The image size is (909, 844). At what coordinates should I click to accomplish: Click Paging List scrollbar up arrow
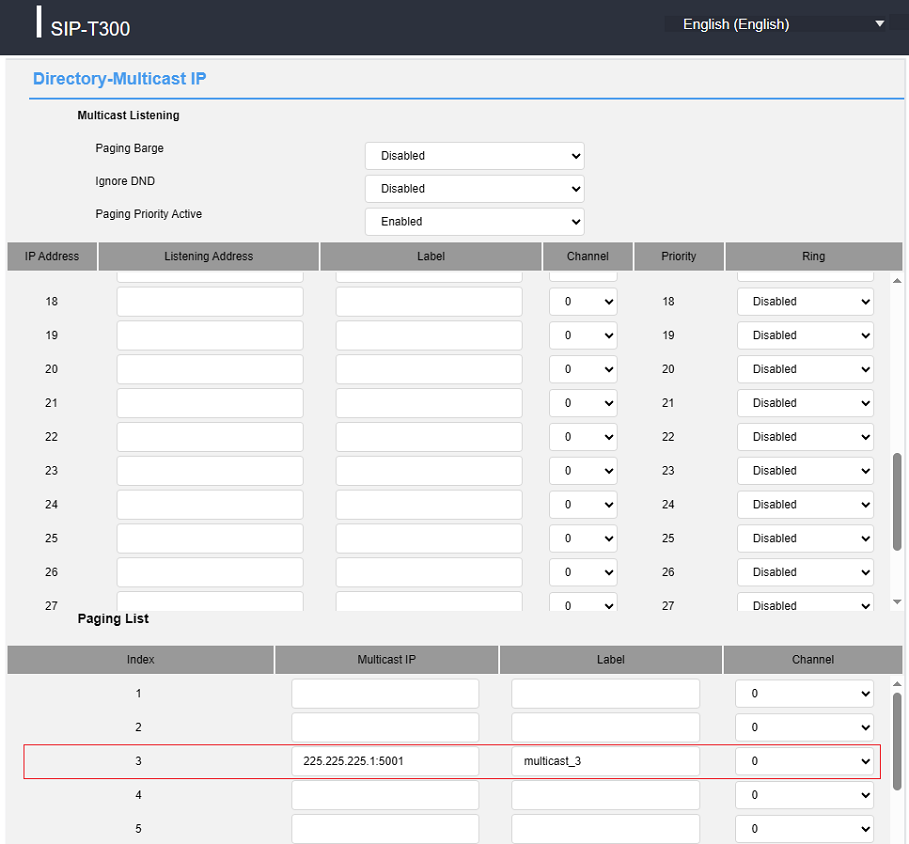pyautogui.click(x=897, y=684)
